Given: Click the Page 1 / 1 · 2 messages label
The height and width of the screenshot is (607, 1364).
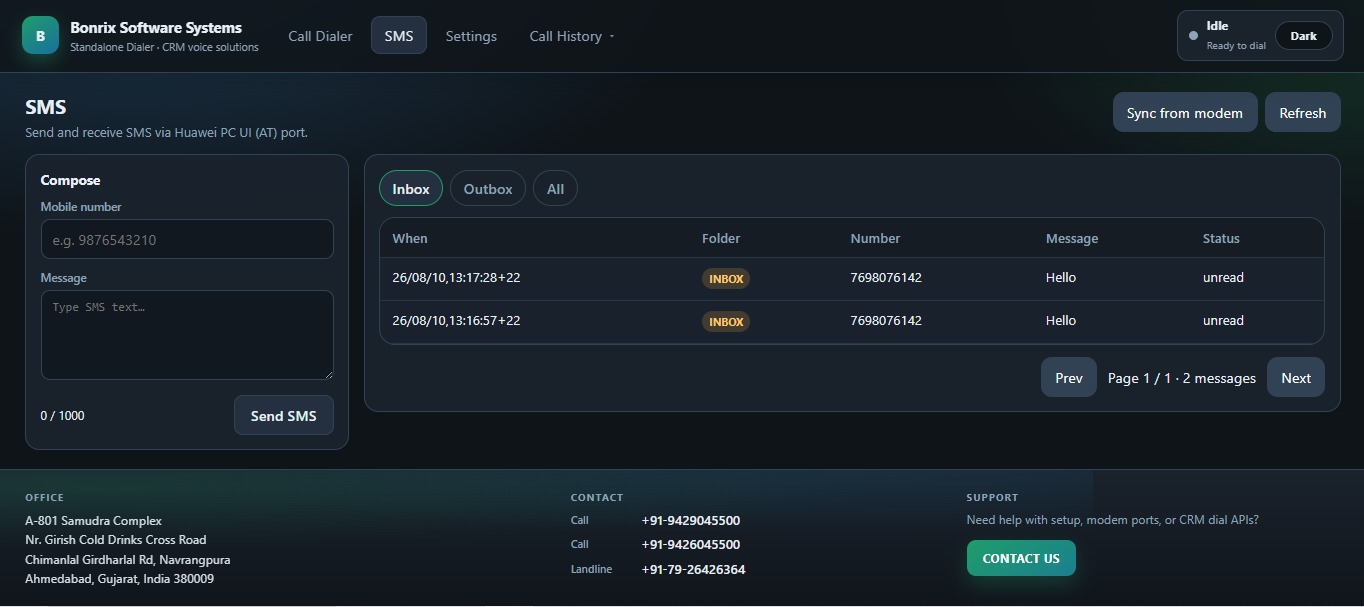Looking at the screenshot, I should pos(1182,378).
